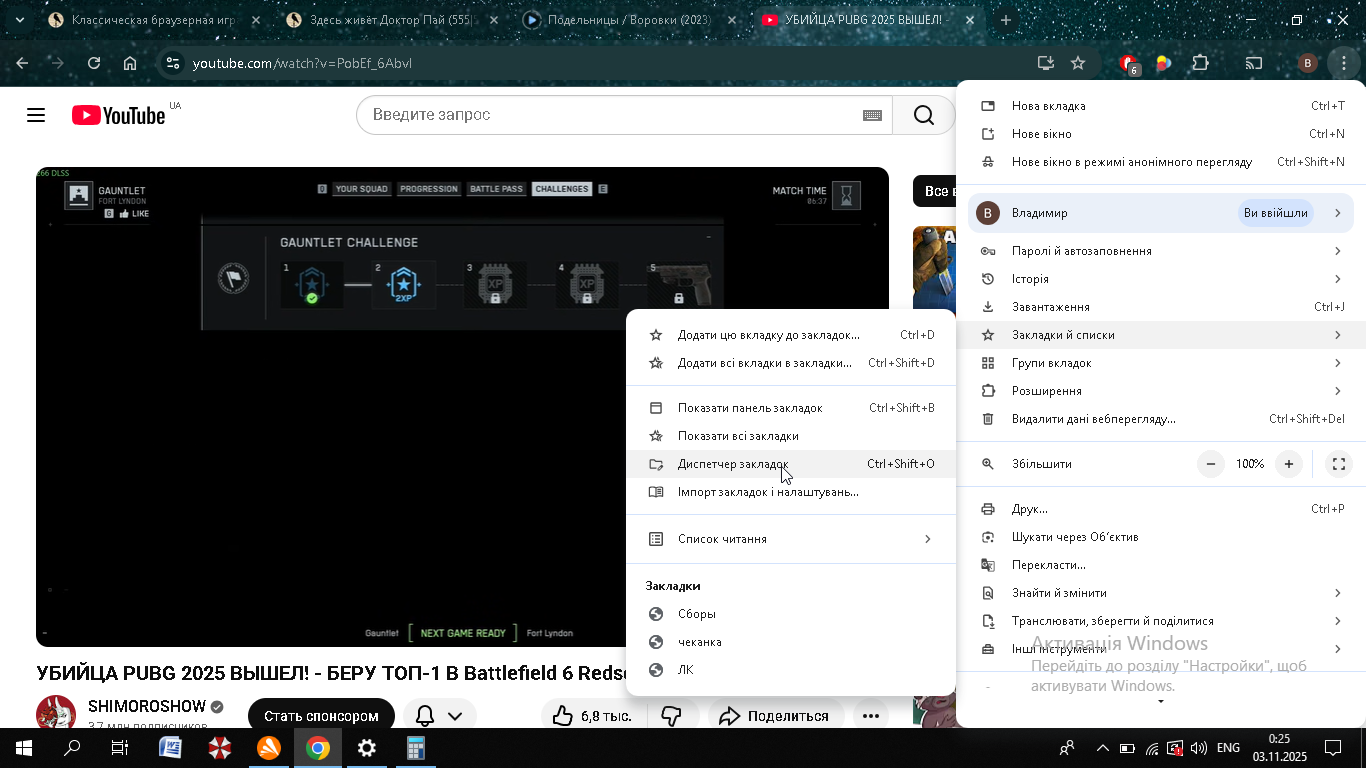View site information next to the address
This screenshot has height=768, width=1366.
click(x=172, y=63)
